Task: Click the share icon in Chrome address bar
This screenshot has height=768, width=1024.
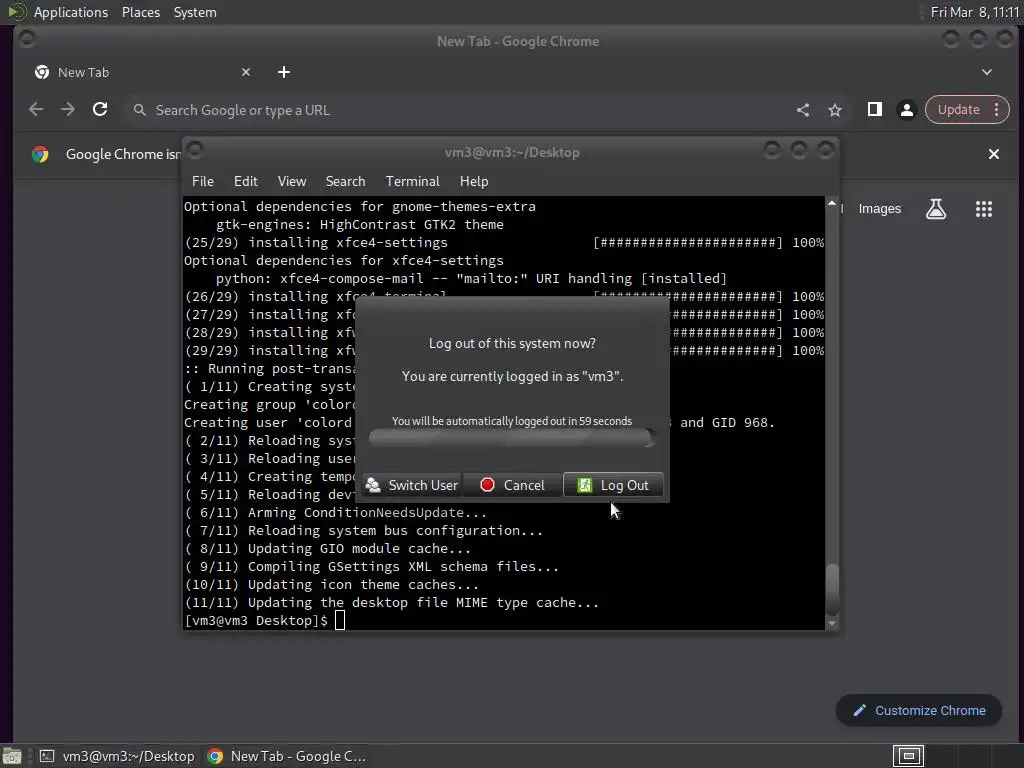Action: (803, 110)
